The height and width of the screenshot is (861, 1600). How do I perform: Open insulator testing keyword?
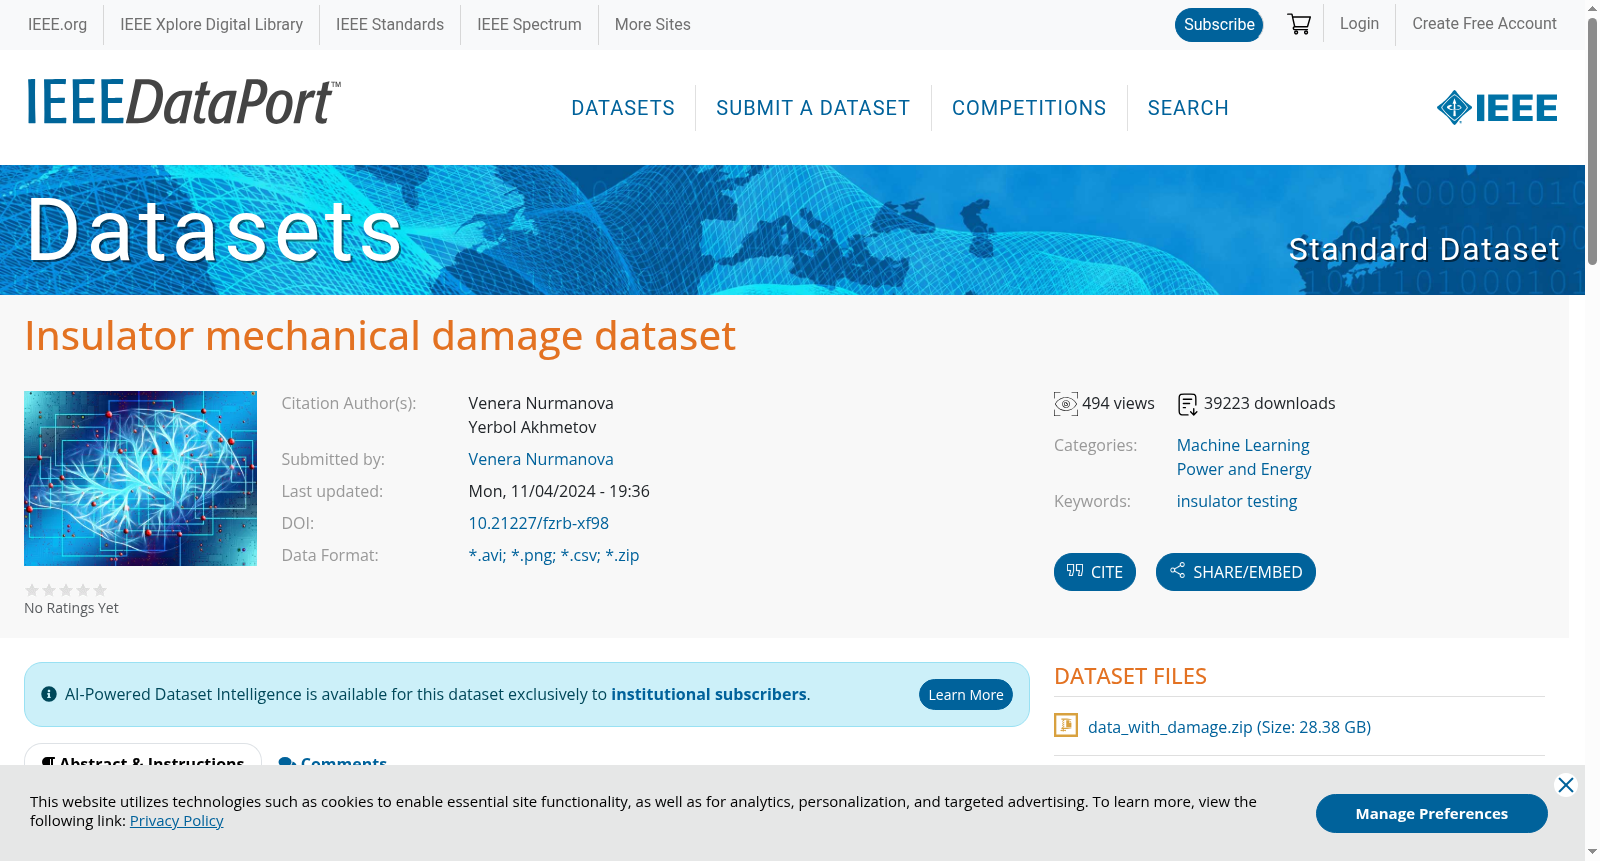(x=1237, y=501)
